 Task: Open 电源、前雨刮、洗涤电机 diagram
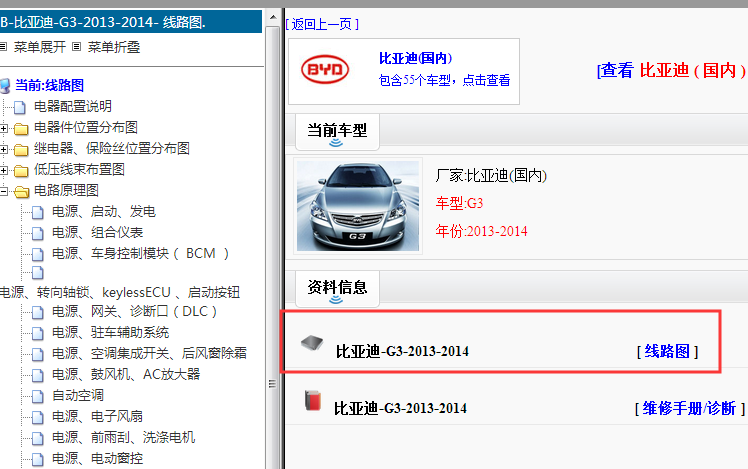124,438
